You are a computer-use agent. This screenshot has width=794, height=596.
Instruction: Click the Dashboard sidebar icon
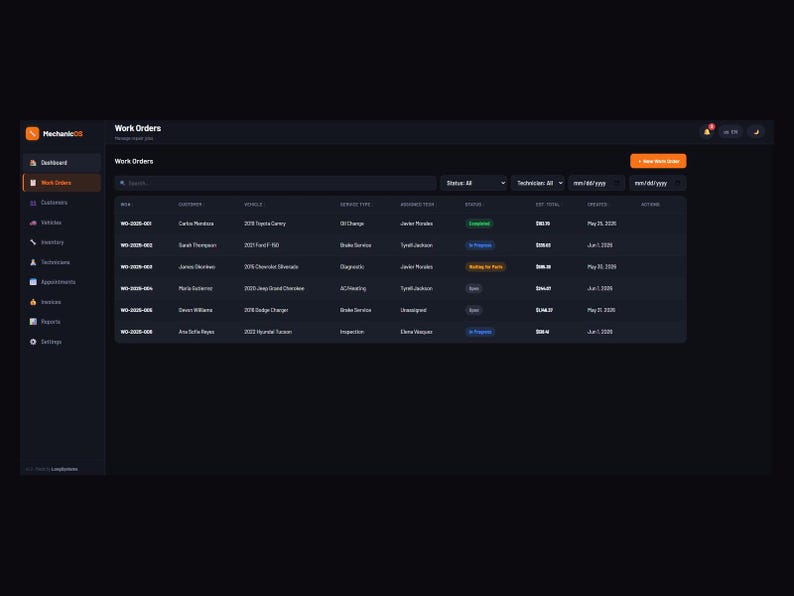(x=33, y=163)
